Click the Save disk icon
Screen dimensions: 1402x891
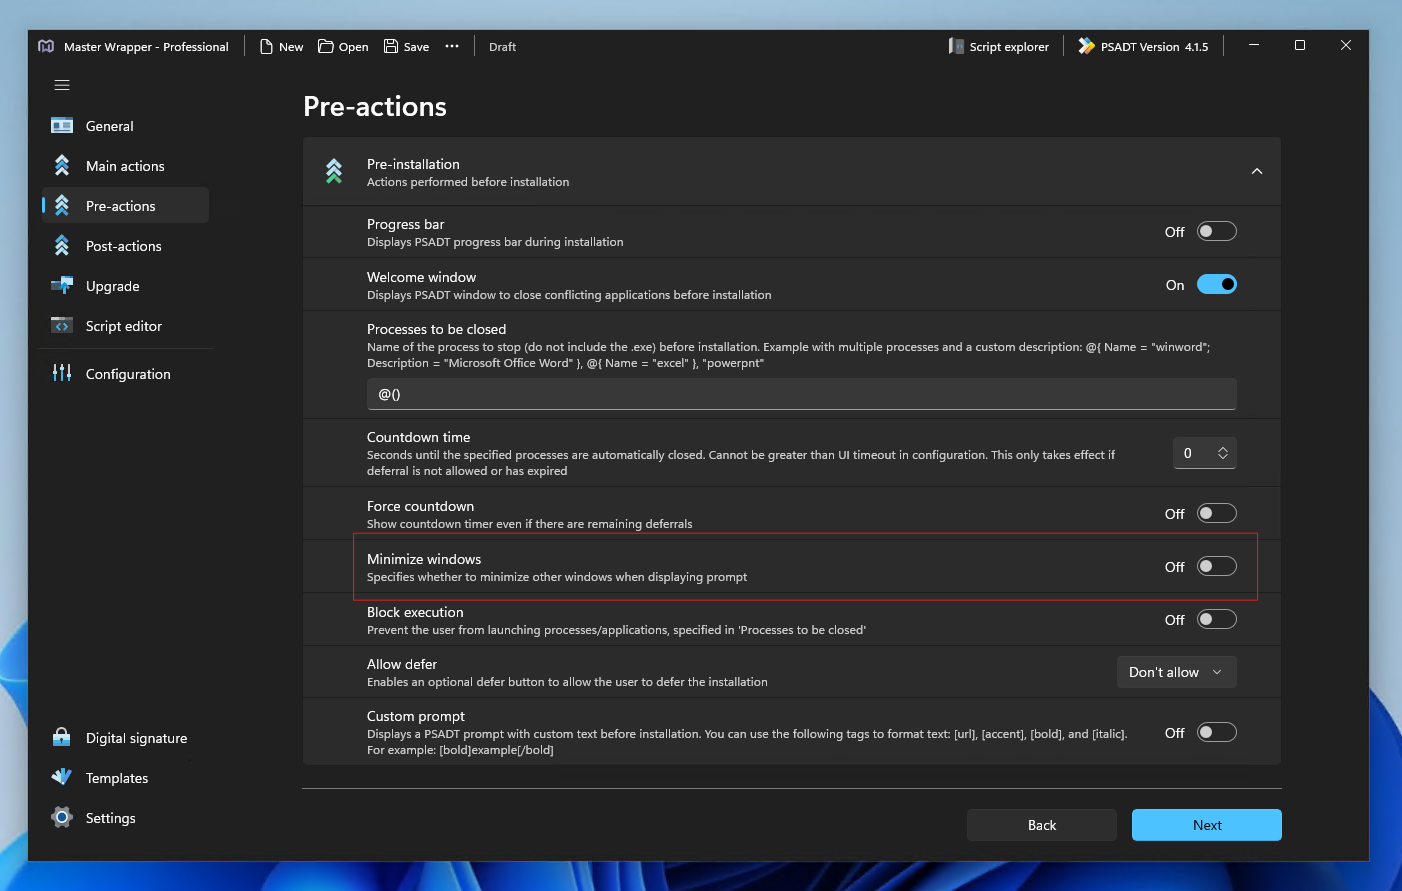(x=391, y=46)
